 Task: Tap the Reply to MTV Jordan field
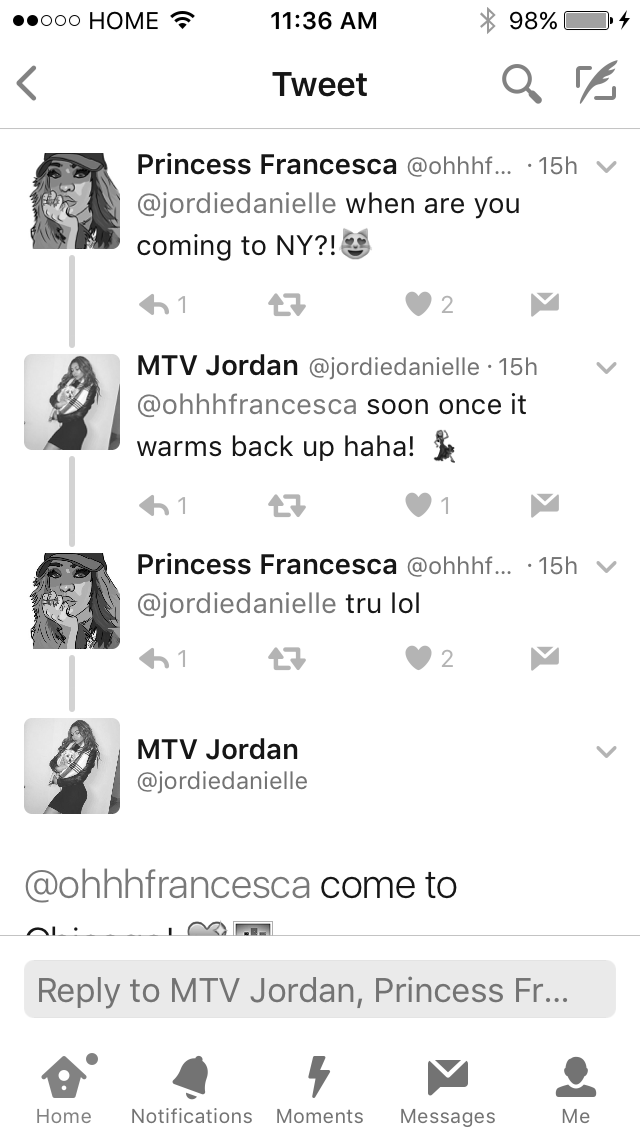[x=320, y=990]
